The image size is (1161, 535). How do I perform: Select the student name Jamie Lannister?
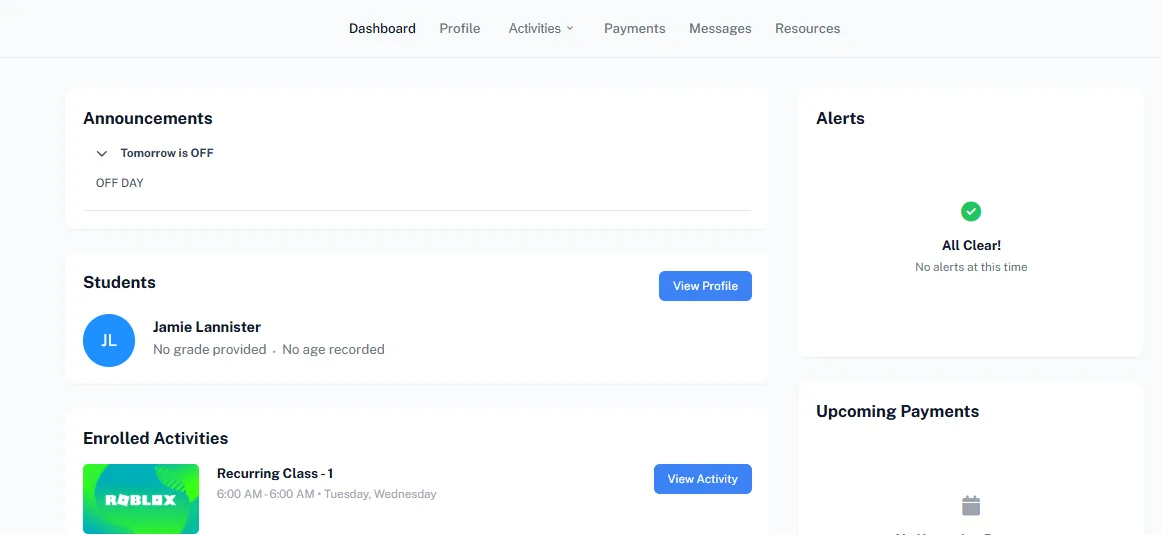(x=207, y=327)
